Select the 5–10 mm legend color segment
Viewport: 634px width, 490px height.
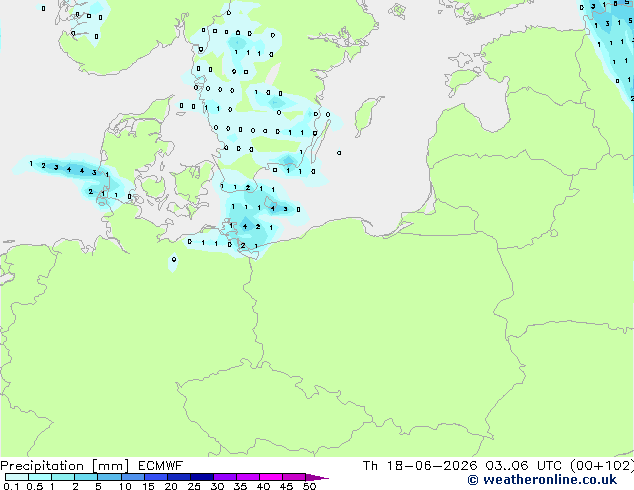(x=109, y=477)
